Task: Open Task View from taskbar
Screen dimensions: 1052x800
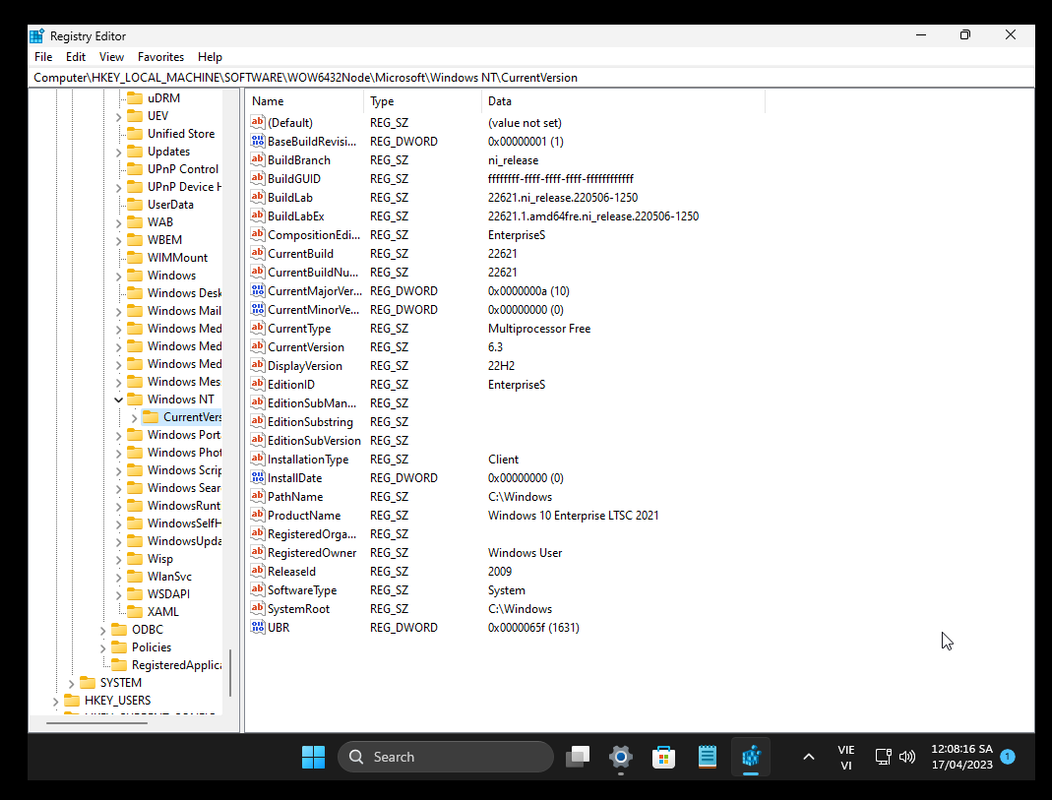Action: point(578,757)
